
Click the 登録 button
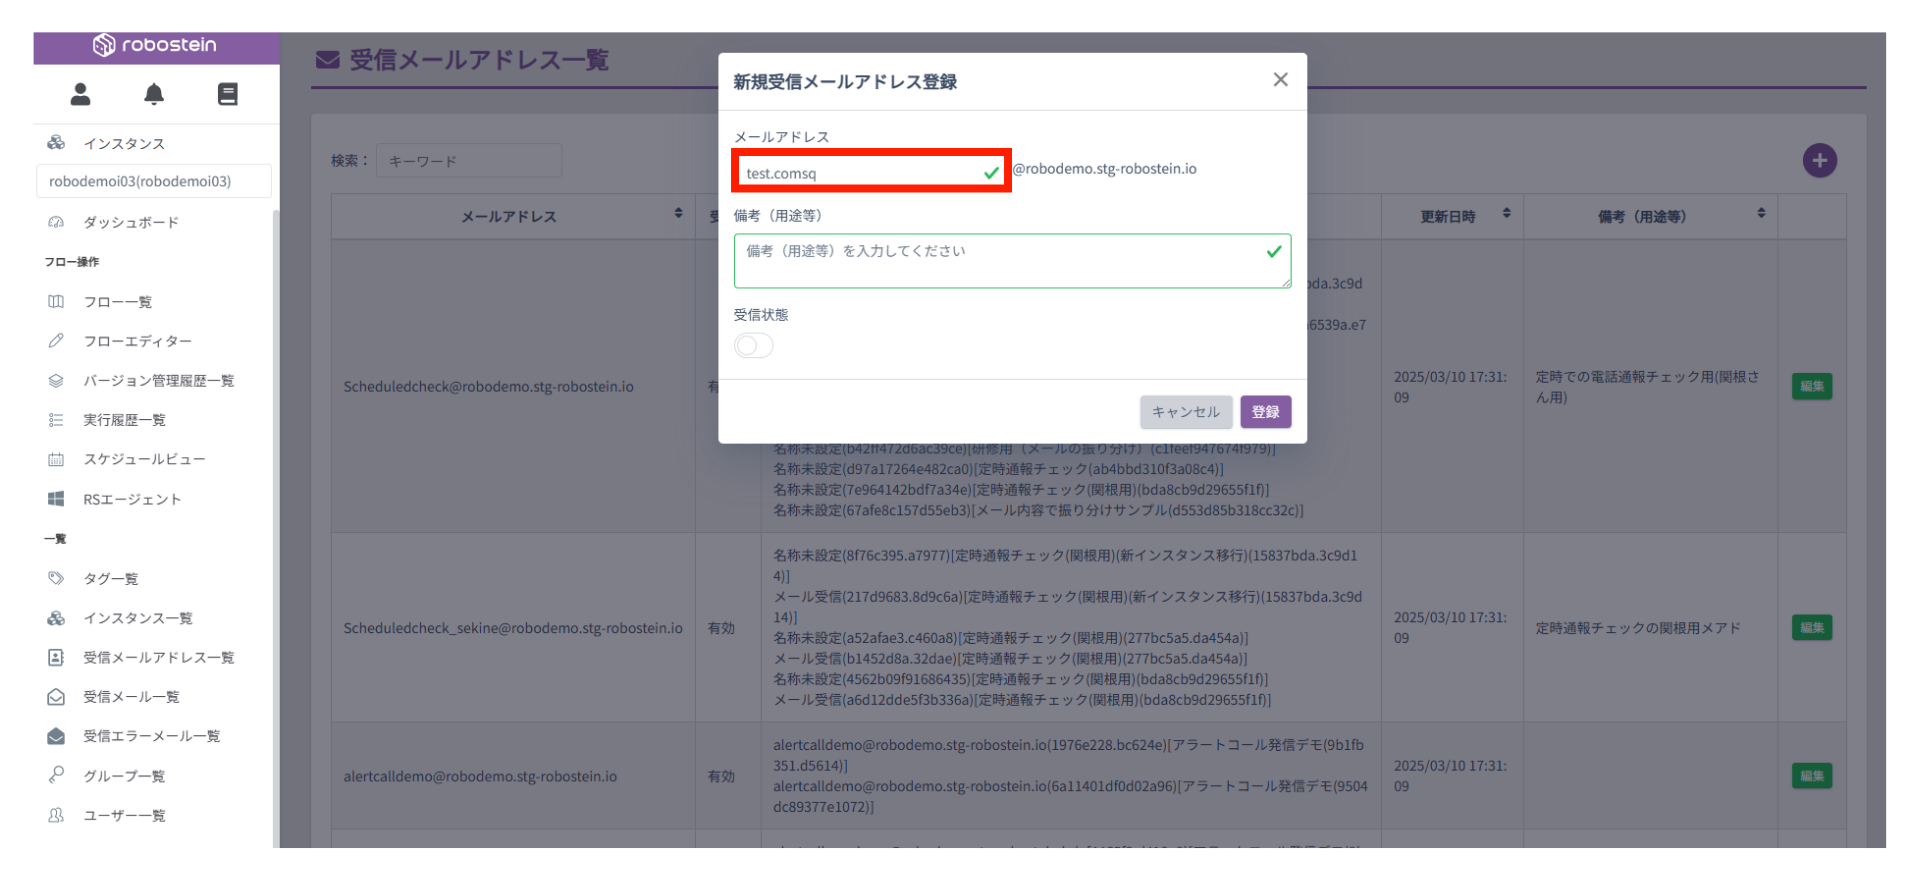(1265, 412)
